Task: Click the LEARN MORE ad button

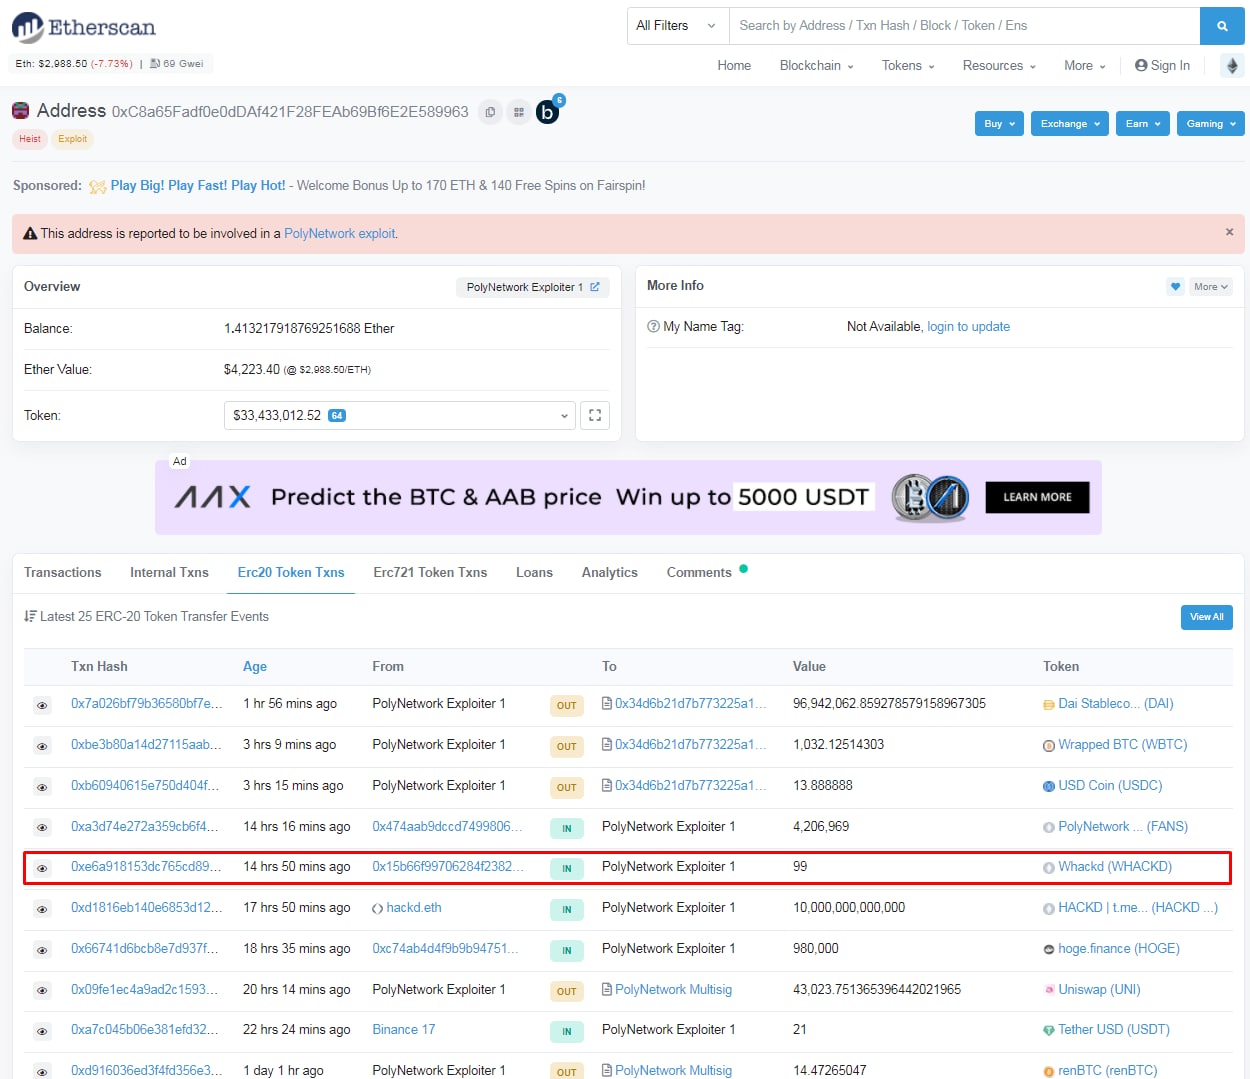Action: [1037, 497]
